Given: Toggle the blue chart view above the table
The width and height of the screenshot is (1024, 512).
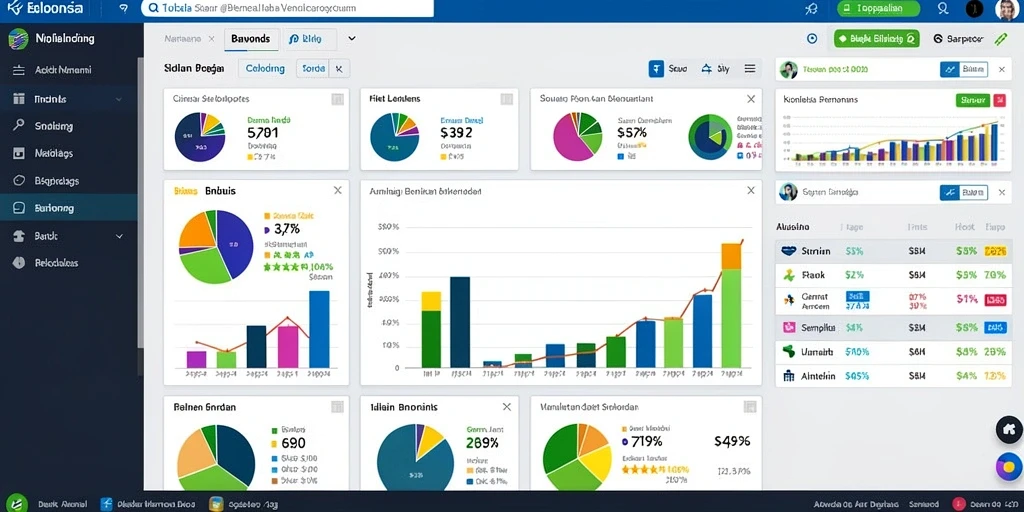Looking at the screenshot, I should click(950, 192).
